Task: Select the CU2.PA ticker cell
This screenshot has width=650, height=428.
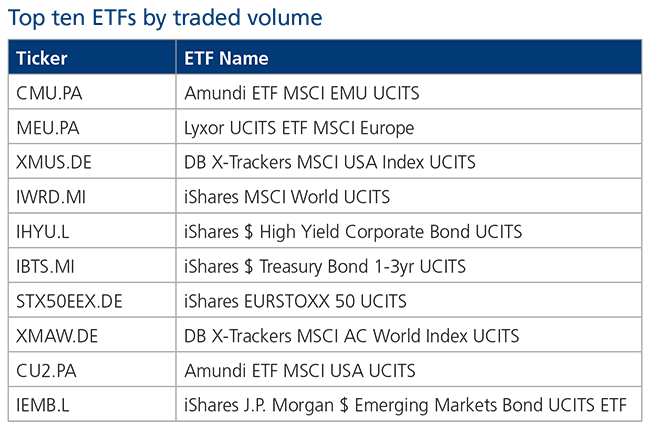Action: tap(92, 370)
